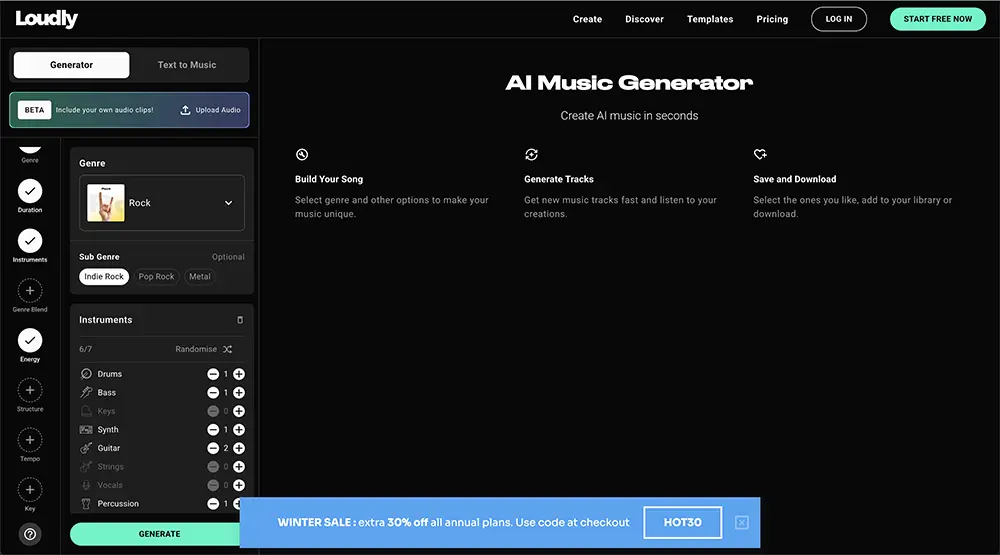Open the Create menu in header

coord(587,19)
